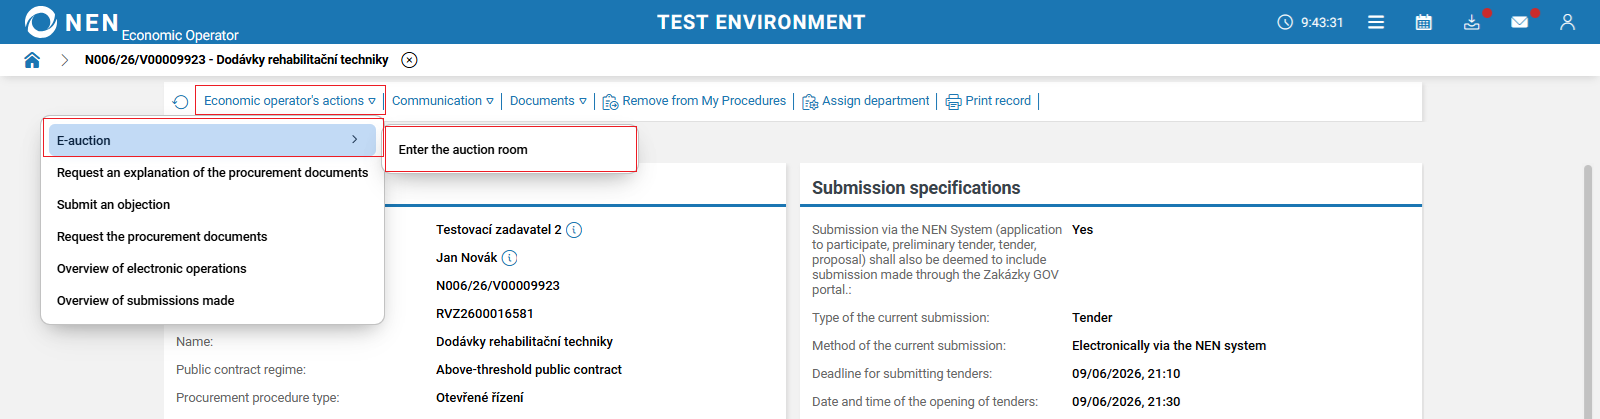Click Remove from My Procedures
1600x419 pixels.
[x=694, y=101]
